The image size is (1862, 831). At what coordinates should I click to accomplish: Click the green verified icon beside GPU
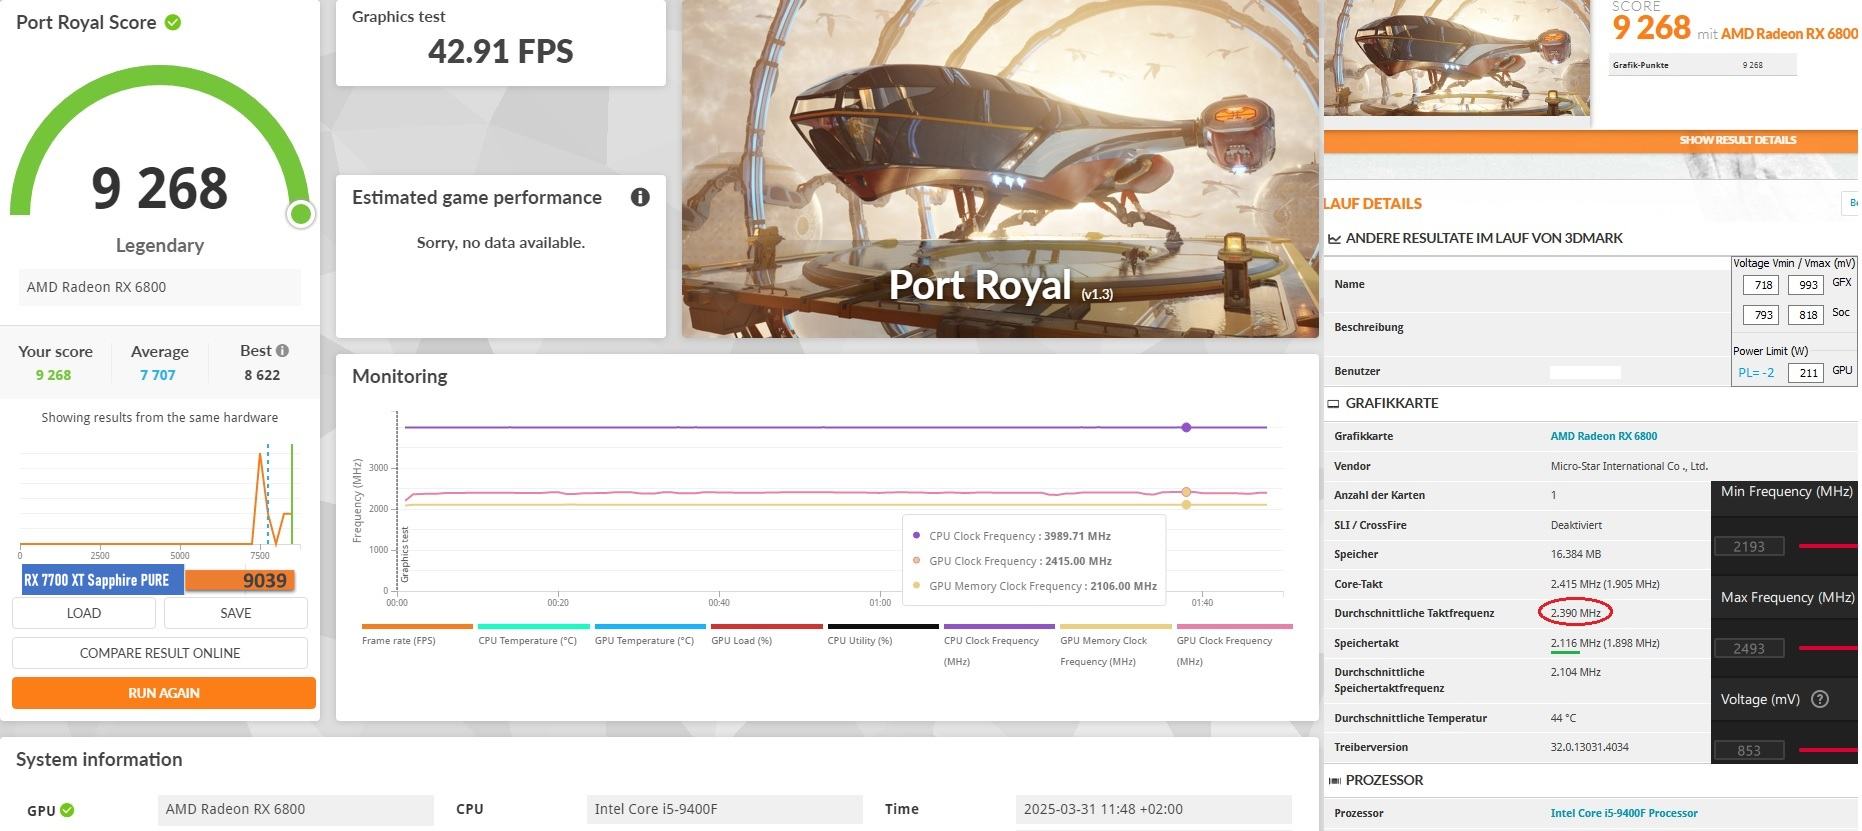(67, 810)
